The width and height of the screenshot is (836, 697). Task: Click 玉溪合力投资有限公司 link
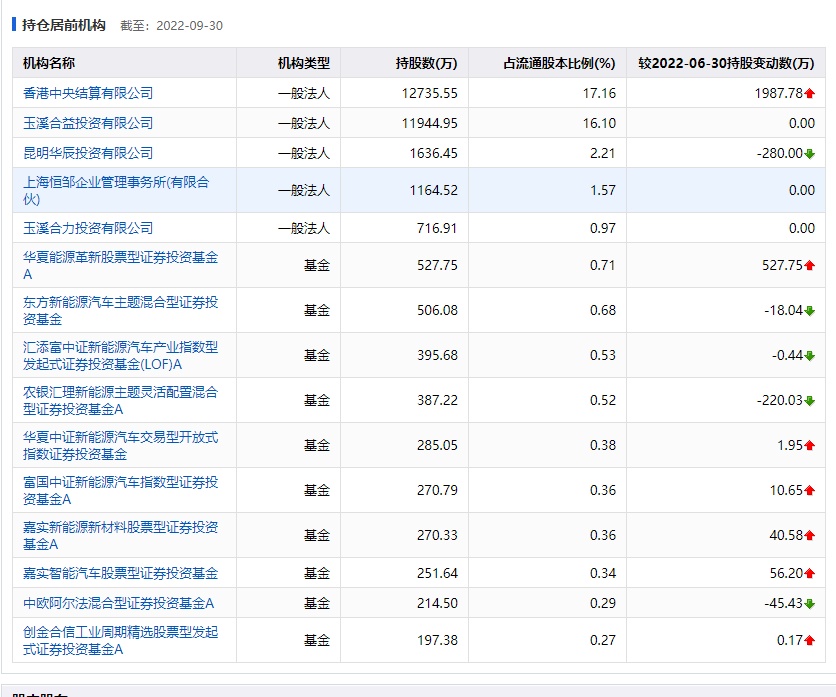pos(88,228)
